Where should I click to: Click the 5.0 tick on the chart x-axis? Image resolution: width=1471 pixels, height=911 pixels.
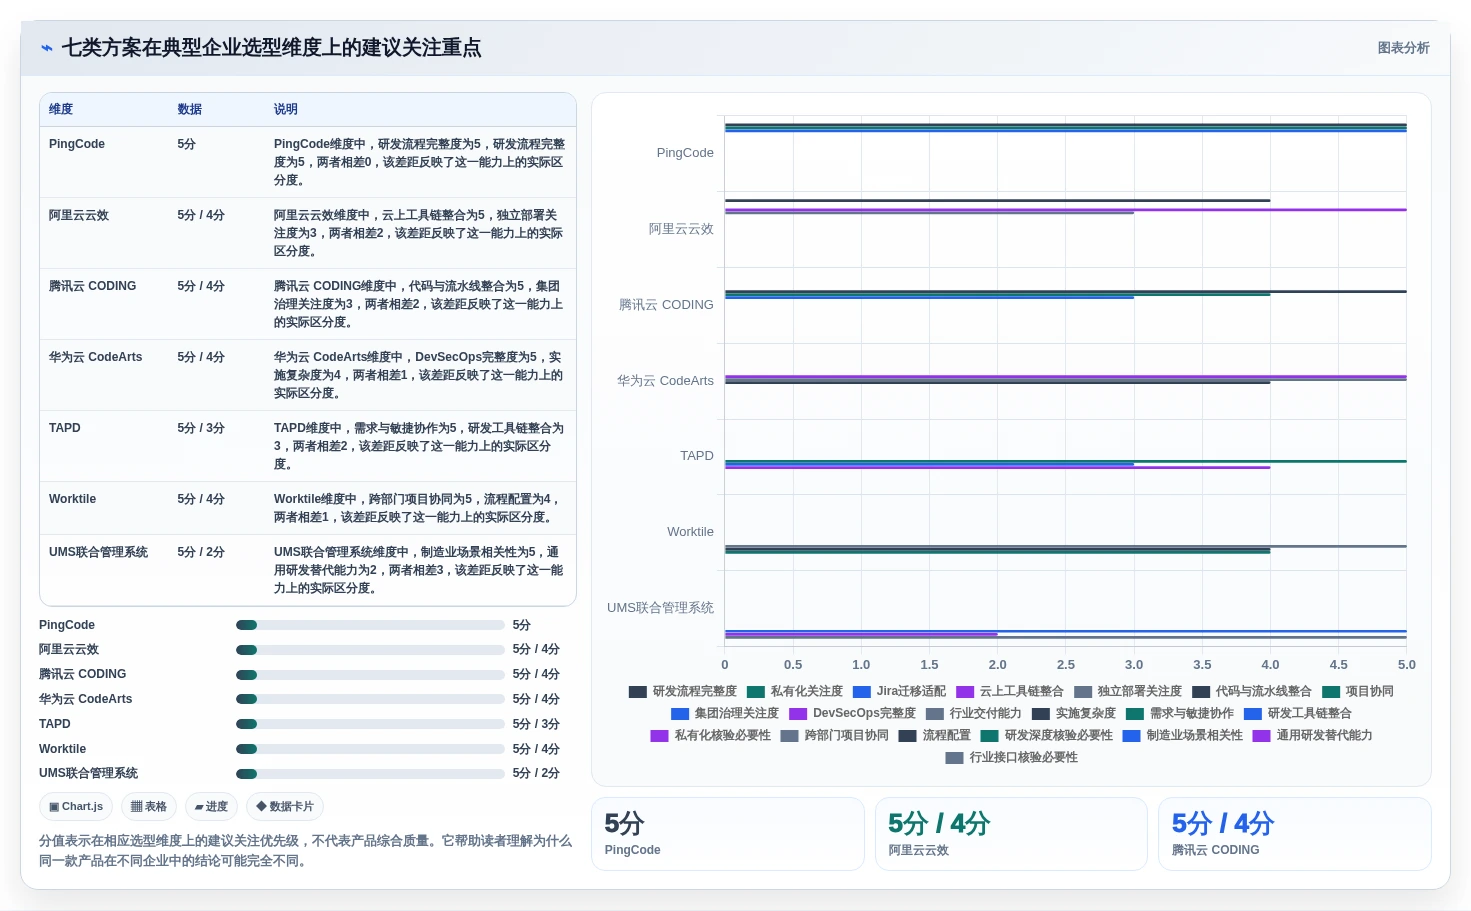click(x=1406, y=665)
